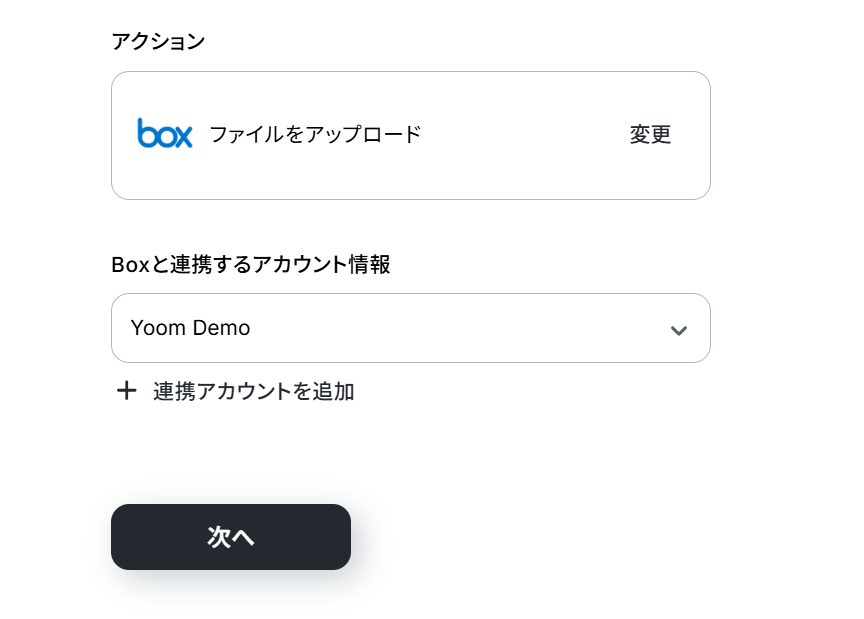The height and width of the screenshot is (619, 864).
Task: Click the empty middle of the account field
Action: [450, 328]
